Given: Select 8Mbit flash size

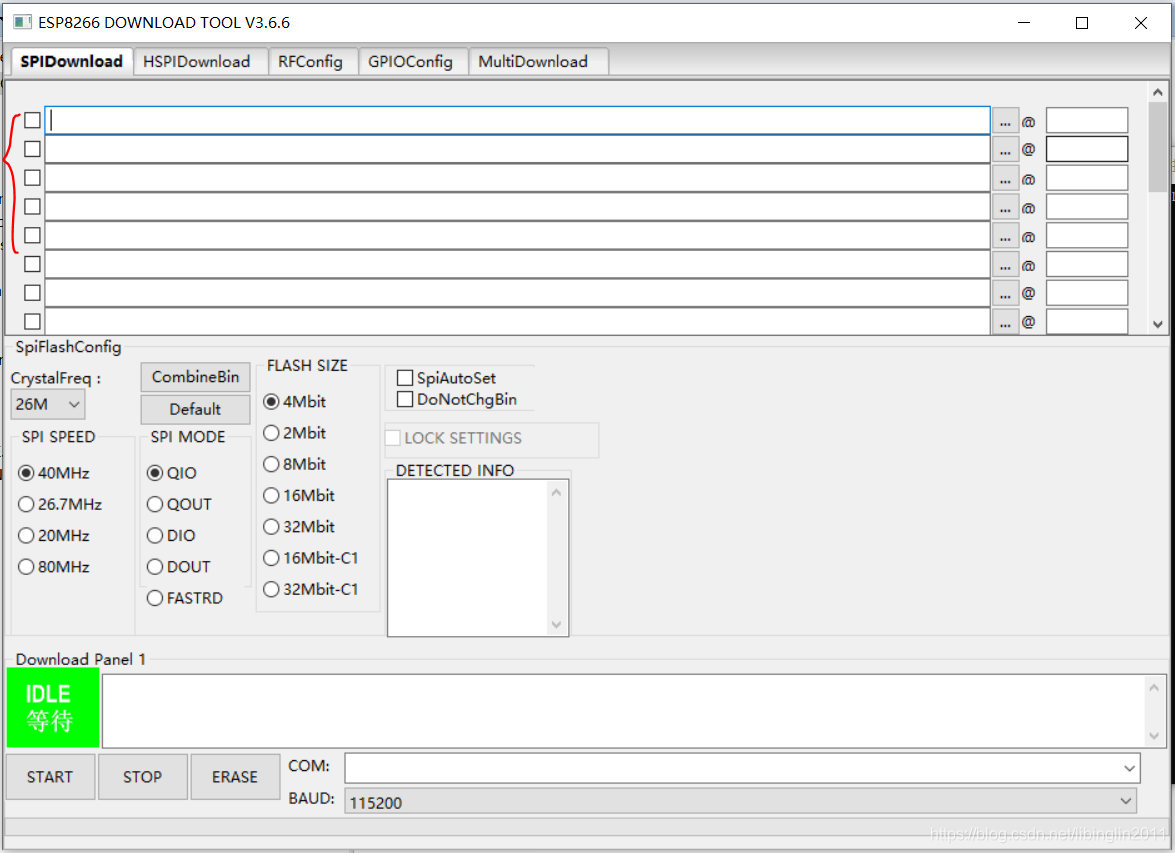Looking at the screenshot, I should (294, 465).
